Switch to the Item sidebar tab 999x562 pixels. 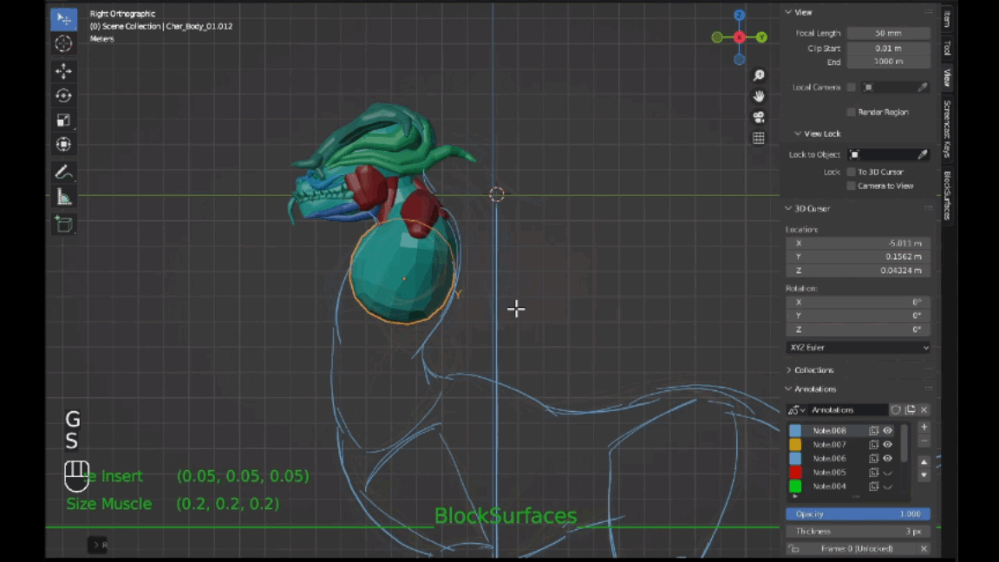[x=946, y=20]
